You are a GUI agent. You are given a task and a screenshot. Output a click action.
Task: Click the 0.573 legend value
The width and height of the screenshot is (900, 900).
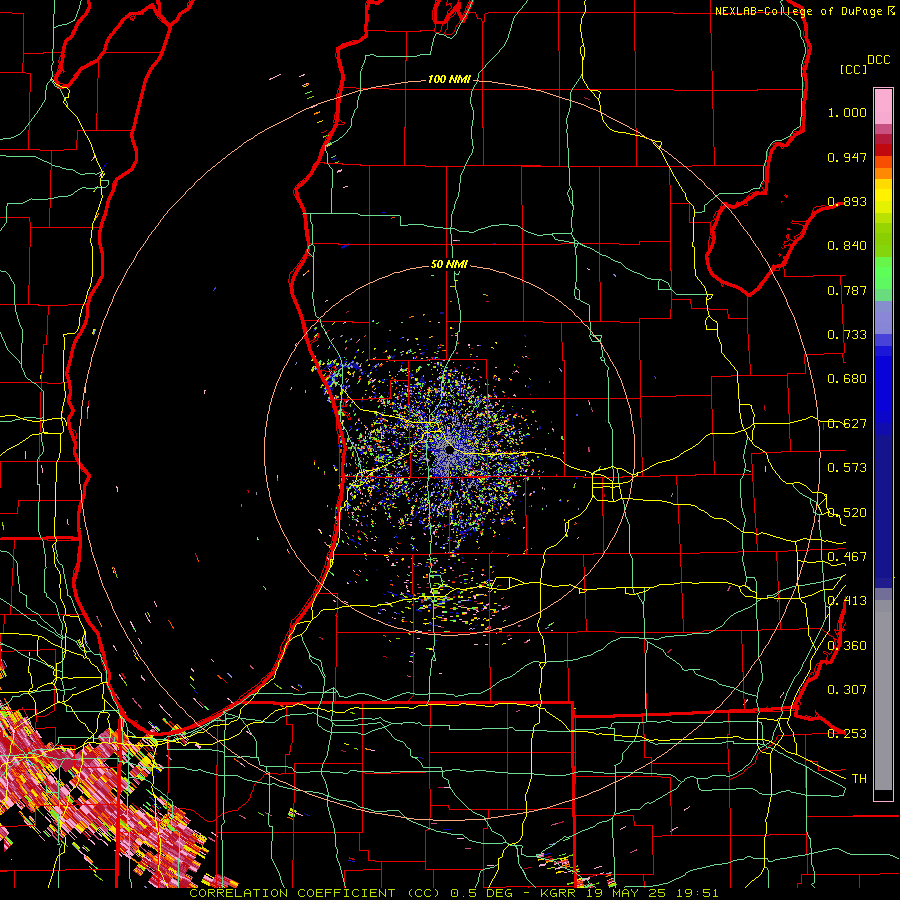(x=847, y=468)
